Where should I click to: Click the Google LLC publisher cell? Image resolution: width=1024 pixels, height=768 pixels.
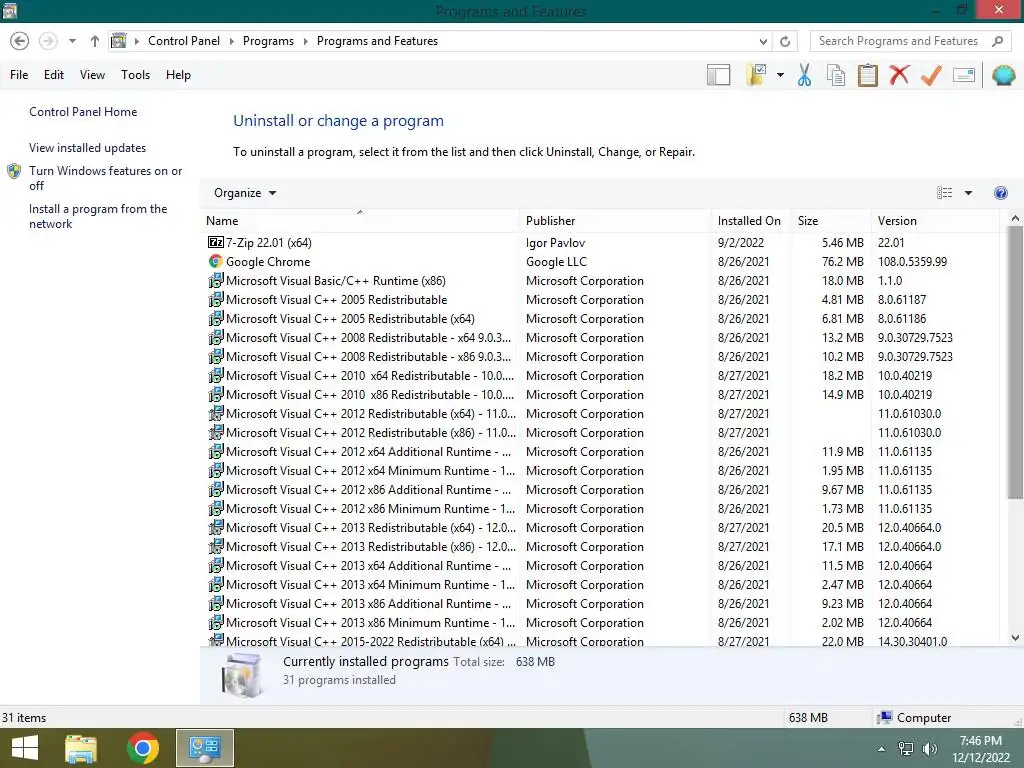(556, 262)
